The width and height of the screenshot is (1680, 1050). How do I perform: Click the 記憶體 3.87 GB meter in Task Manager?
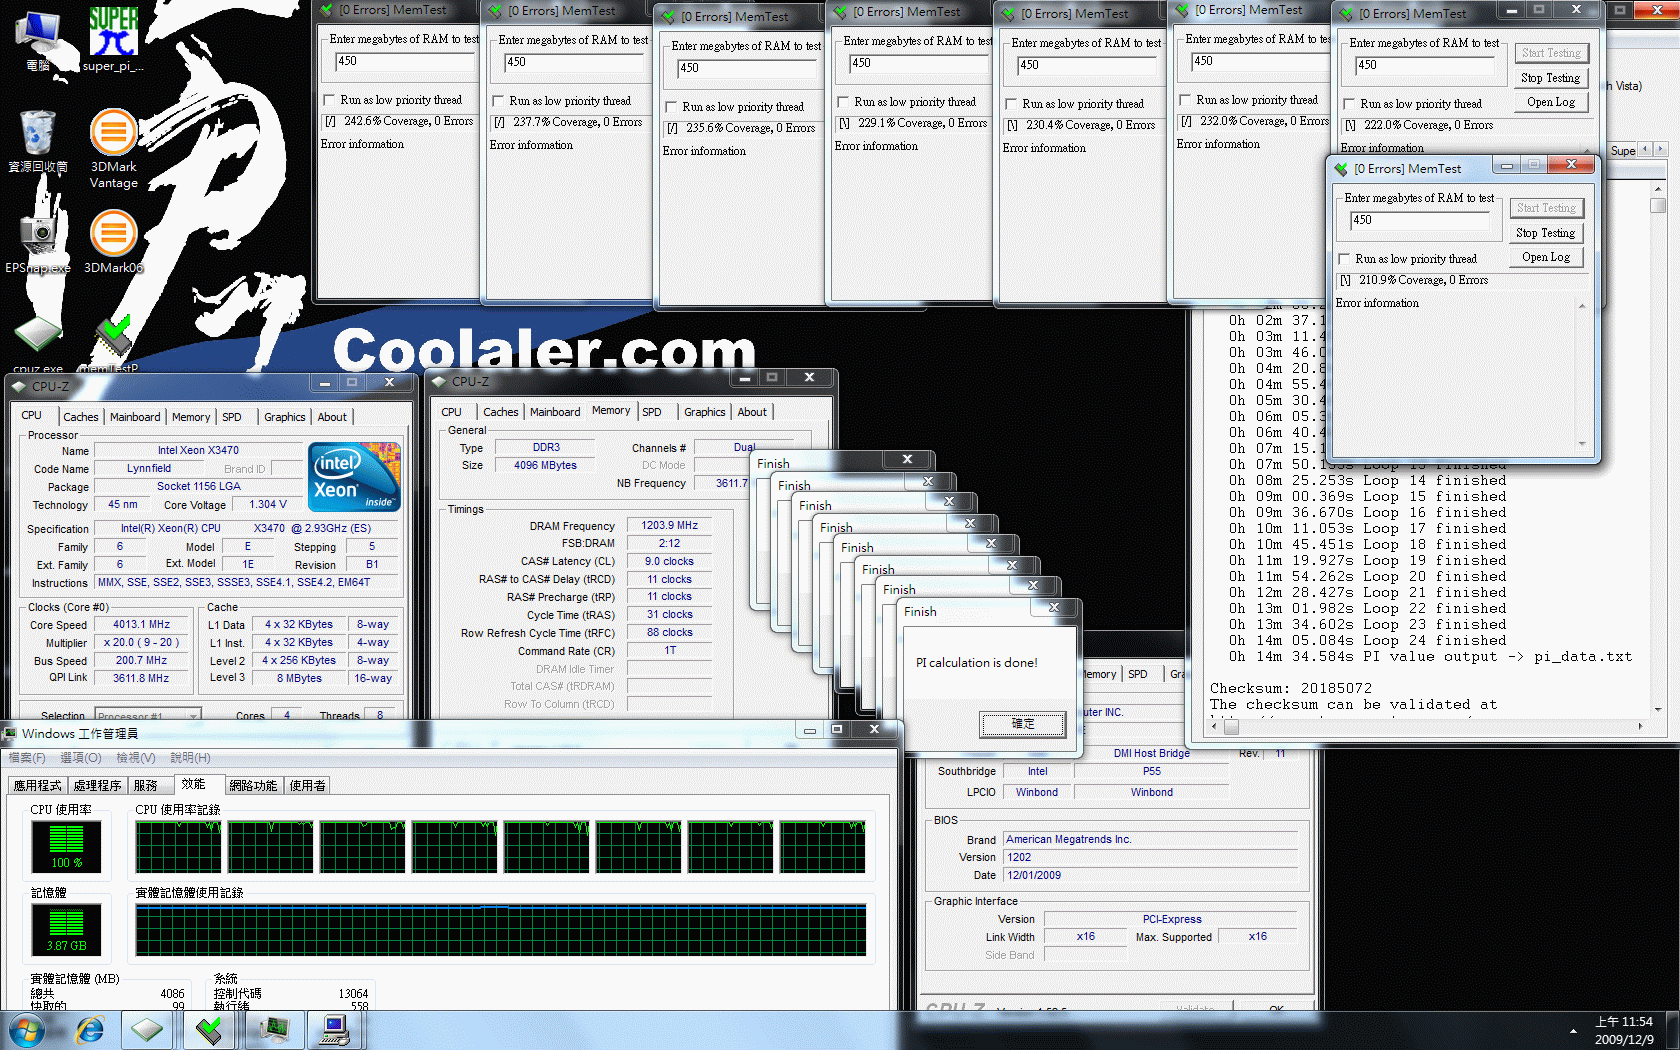67,929
